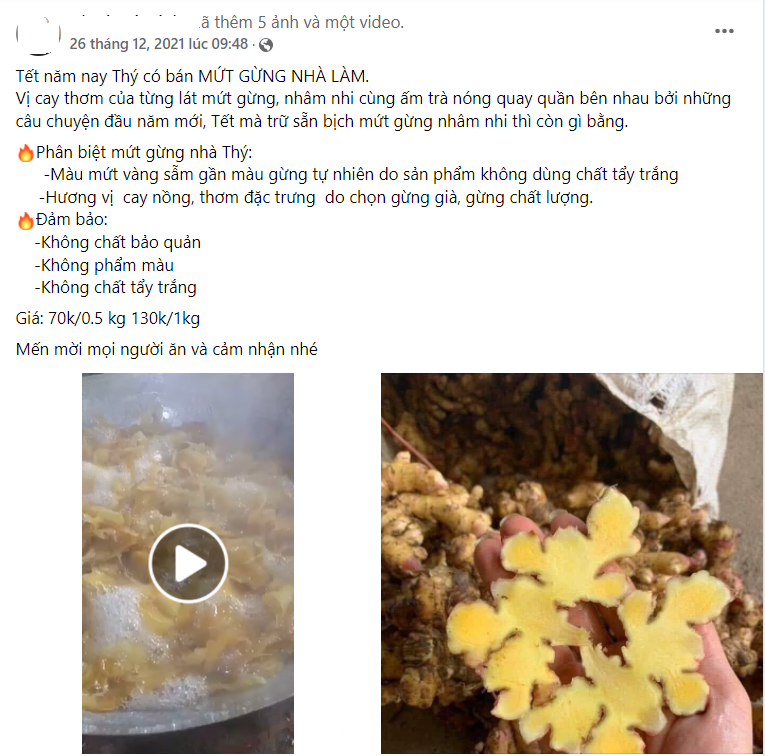Viewport: 765px width, 756px height.
Task: Click the line starting Màu mứt vàng sẫm
Action: coord(361,175)
